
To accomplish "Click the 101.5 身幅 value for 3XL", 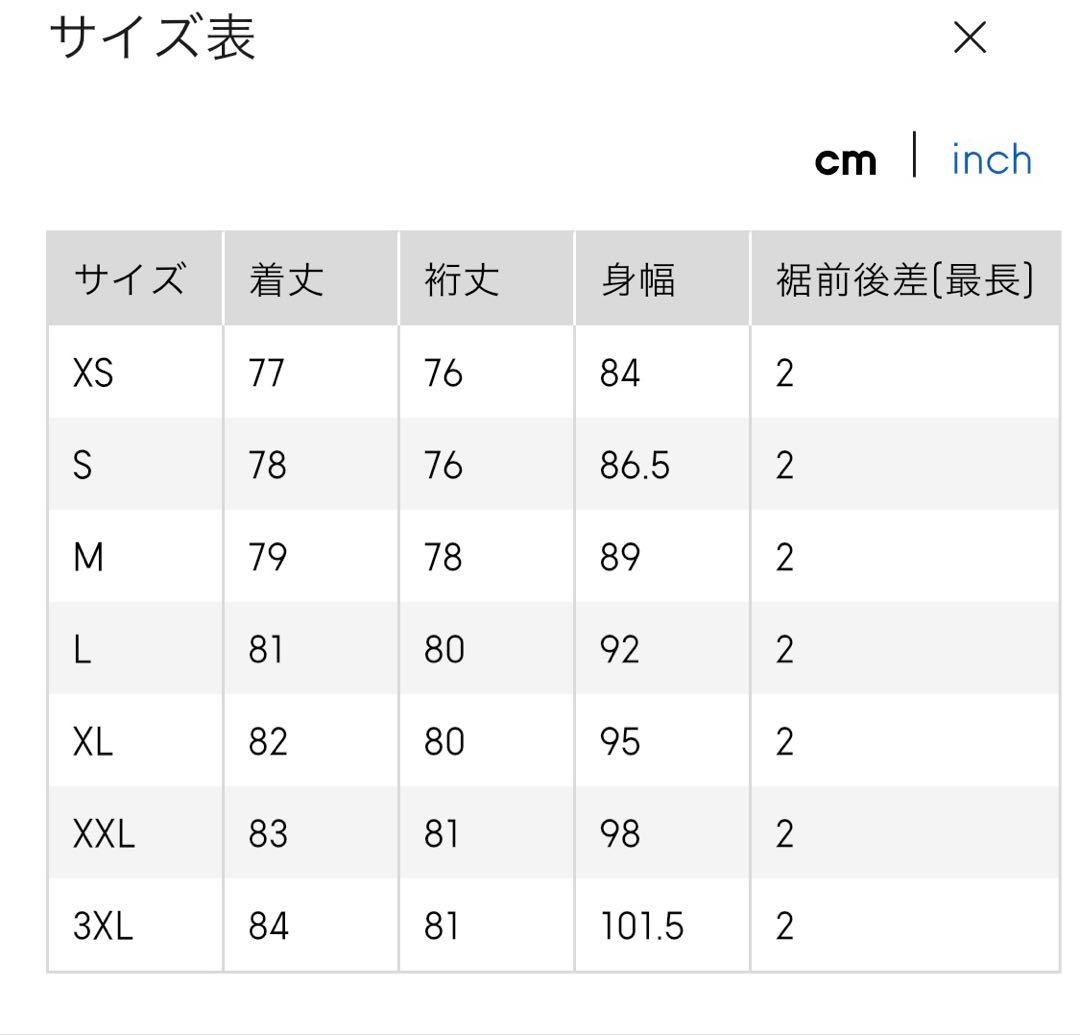I will (642, 926).
